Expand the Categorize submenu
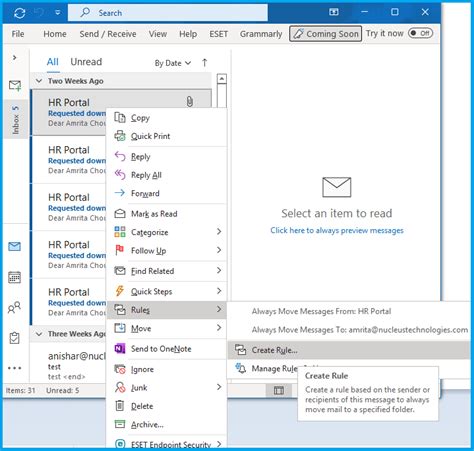 pos(166,232)
